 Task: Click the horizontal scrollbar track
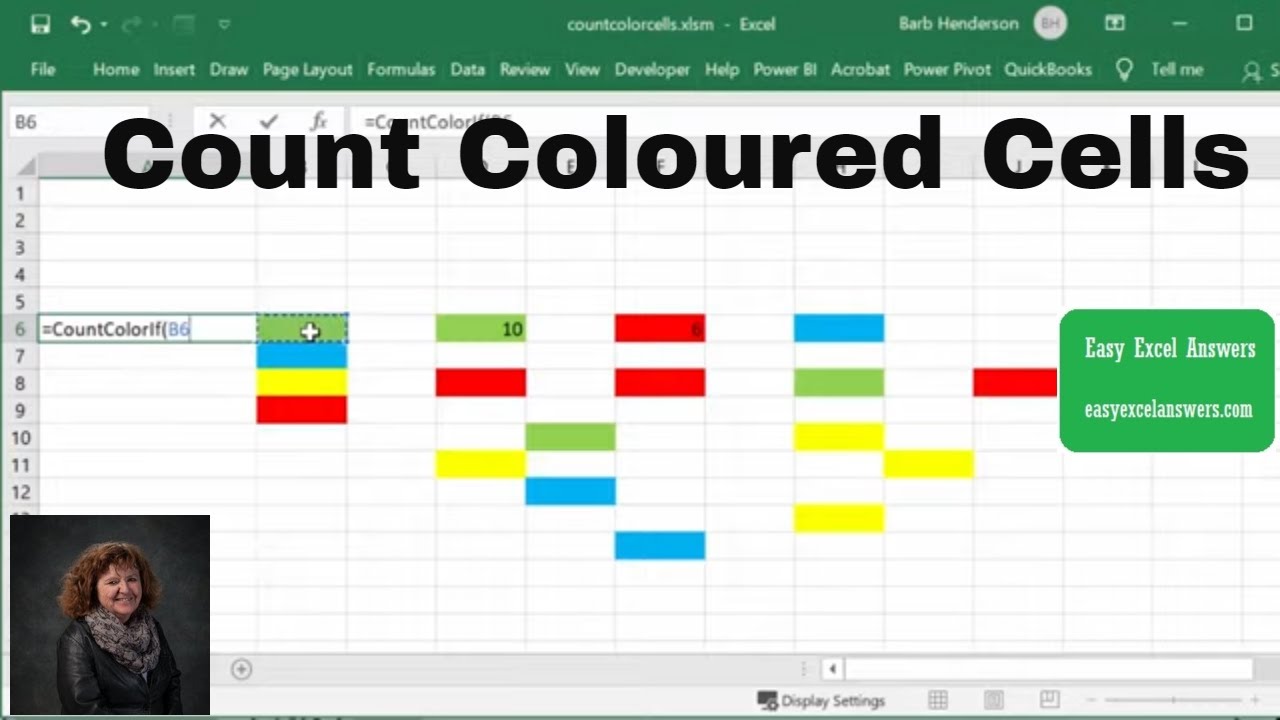1048,668
